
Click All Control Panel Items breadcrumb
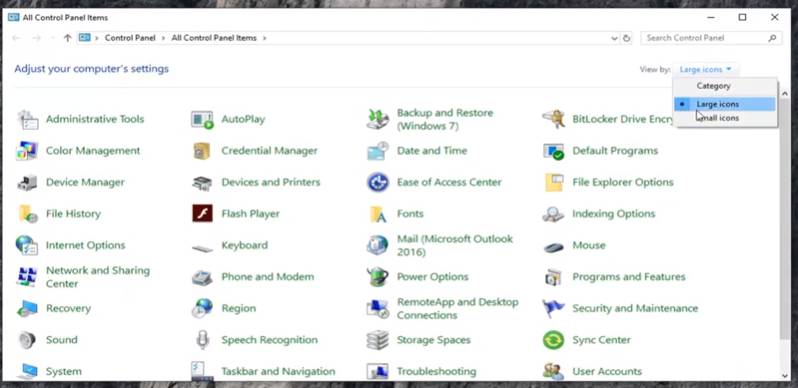click(214, 38)
